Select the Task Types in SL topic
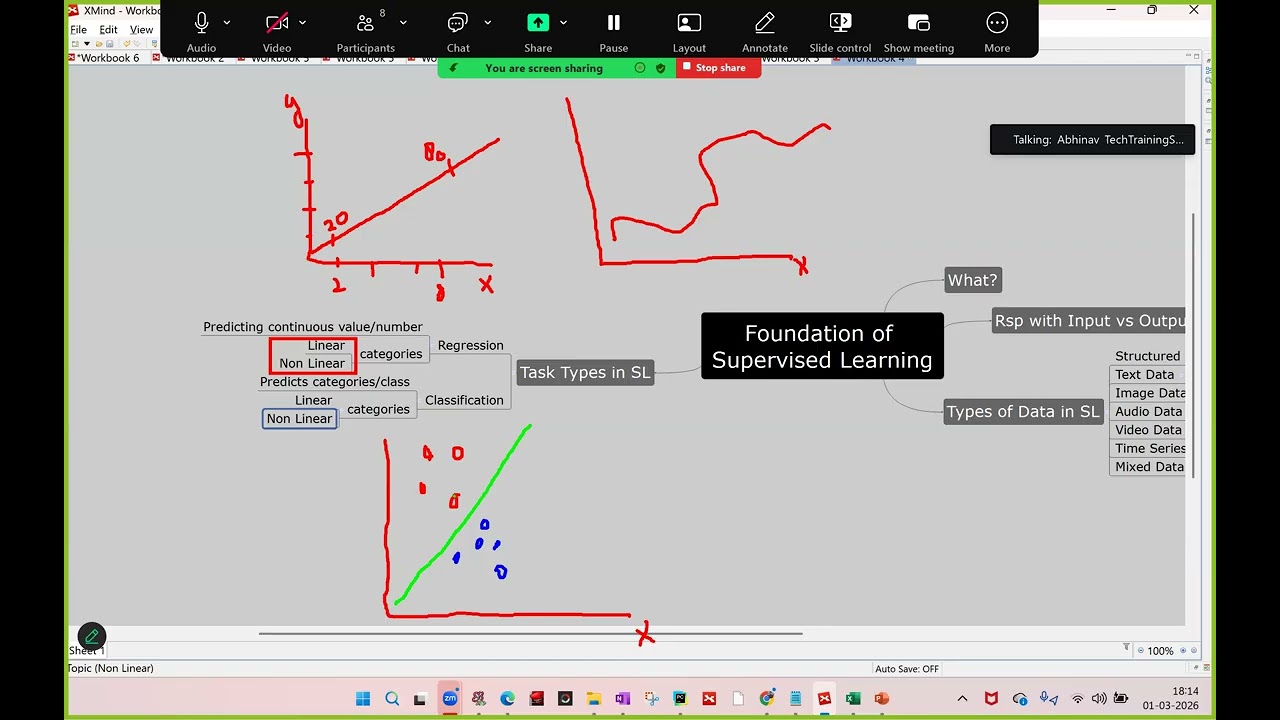This screenshot has width=1280, height=720. 585,372
